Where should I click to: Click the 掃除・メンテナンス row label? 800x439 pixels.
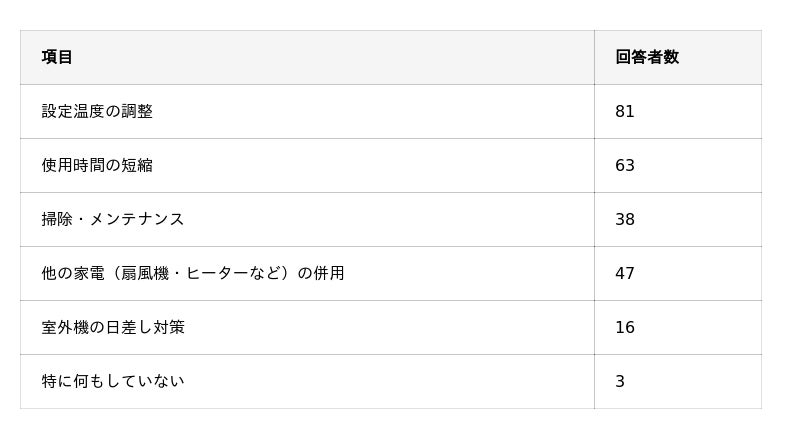coord(112,219)
